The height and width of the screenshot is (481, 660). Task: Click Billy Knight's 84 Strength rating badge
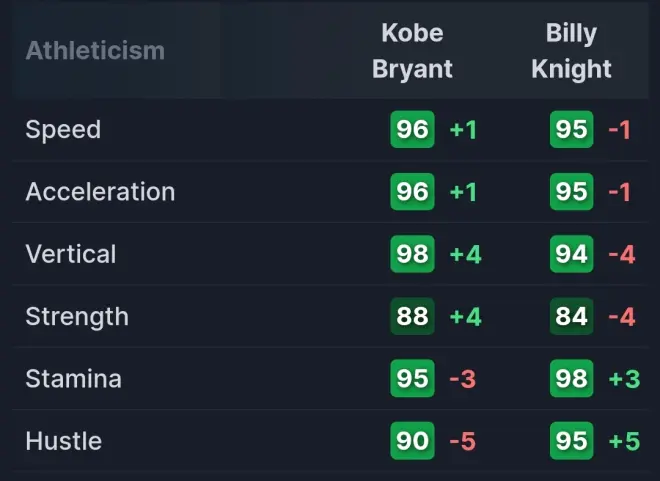(571, 317)
